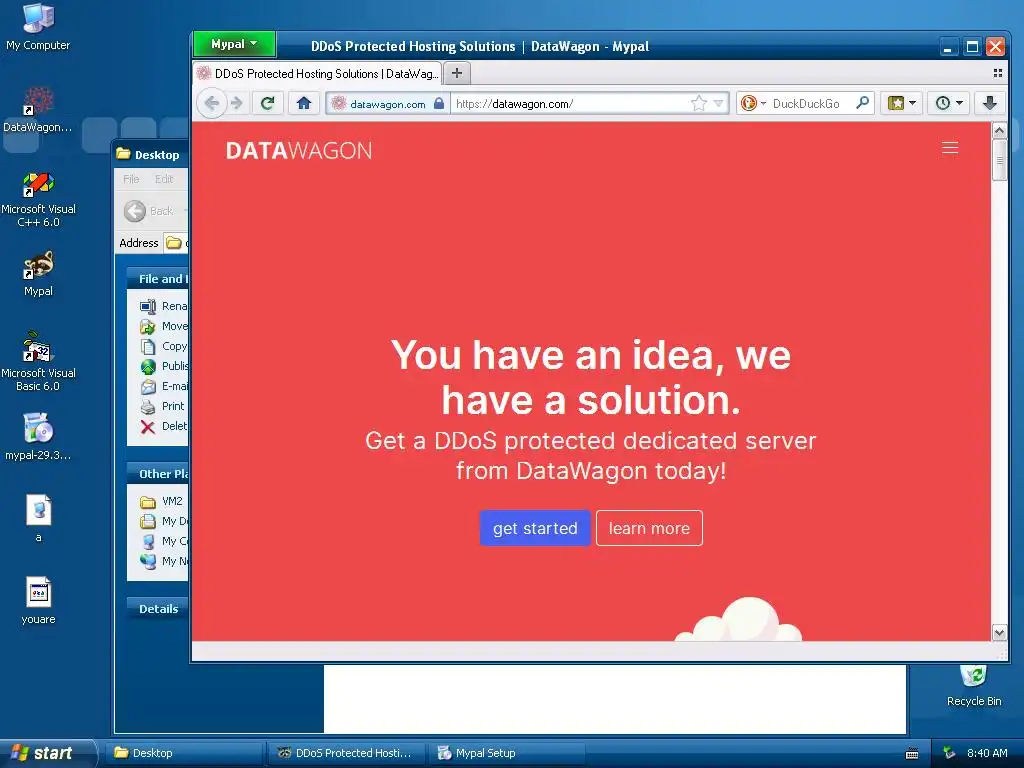Expand the URL history dropdown arrow
1024x768 pixels.
click(718, 103)
